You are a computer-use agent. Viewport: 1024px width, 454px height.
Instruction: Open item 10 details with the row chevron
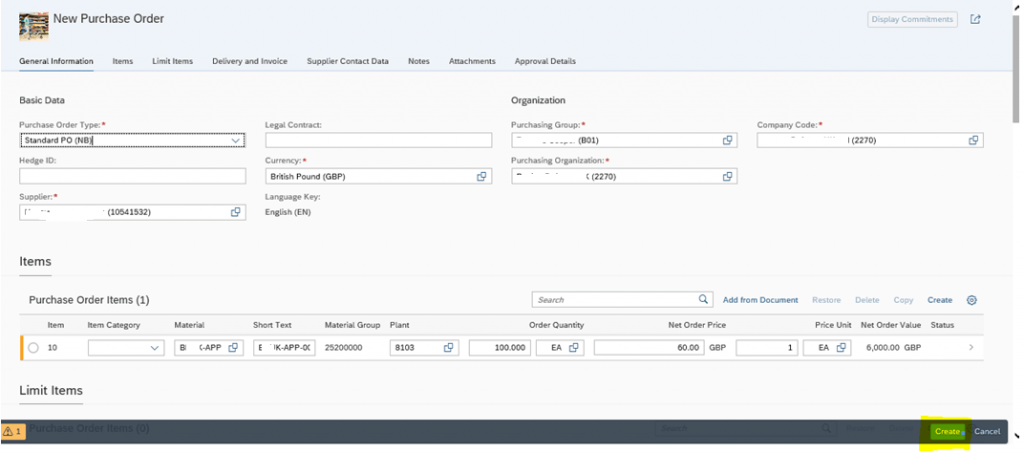[x=971, y=348]
